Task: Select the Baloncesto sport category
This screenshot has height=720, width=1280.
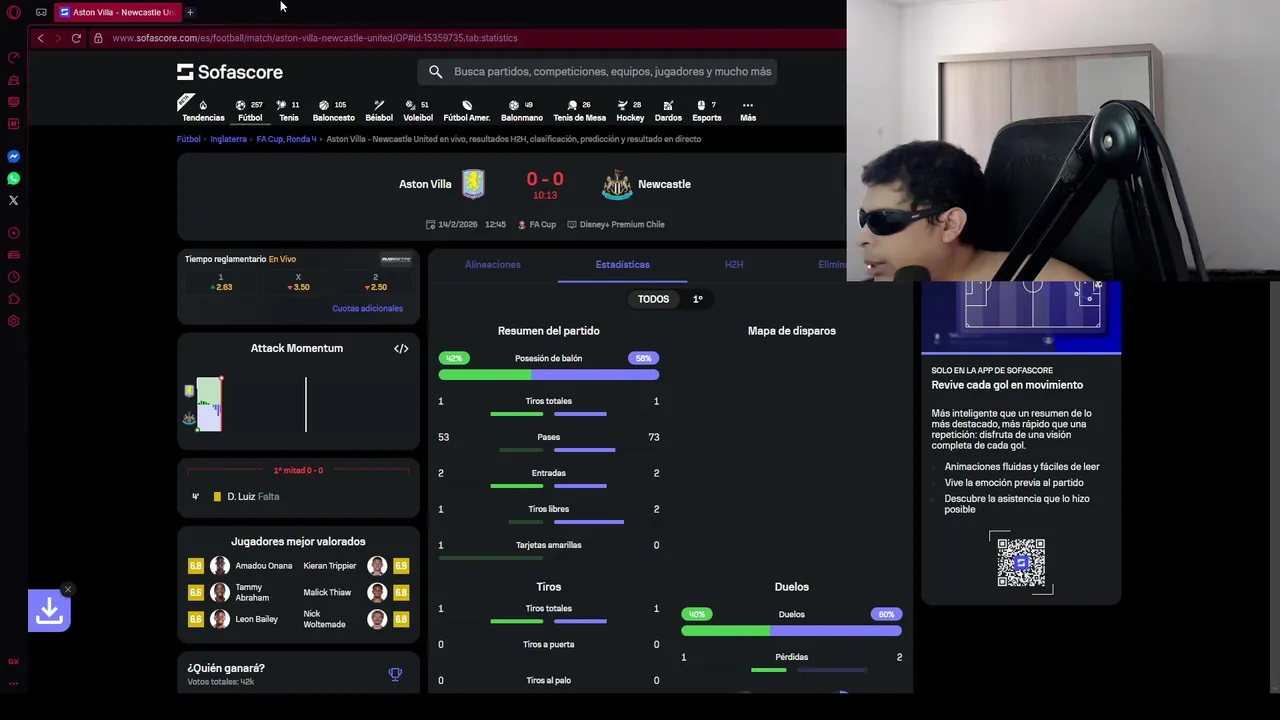Action: [x=333, y=110]
